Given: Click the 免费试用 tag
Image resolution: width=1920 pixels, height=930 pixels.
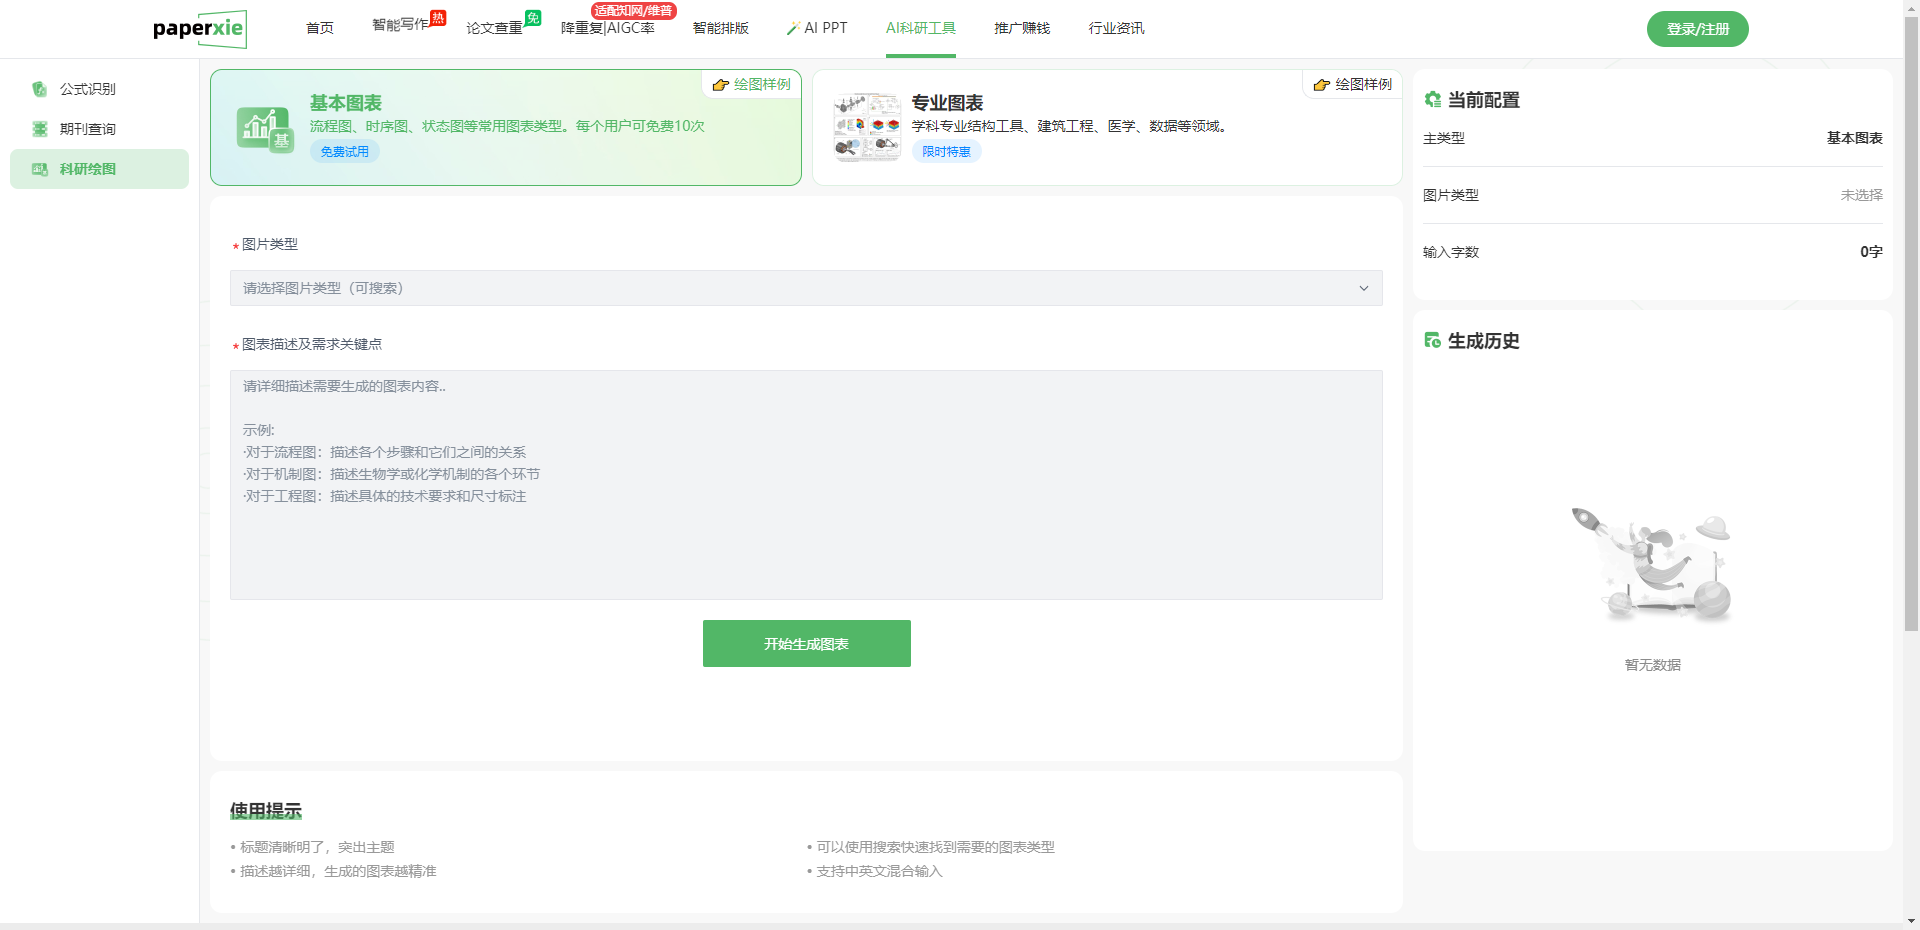Looking at the screenshot, I should pos(345,152).
